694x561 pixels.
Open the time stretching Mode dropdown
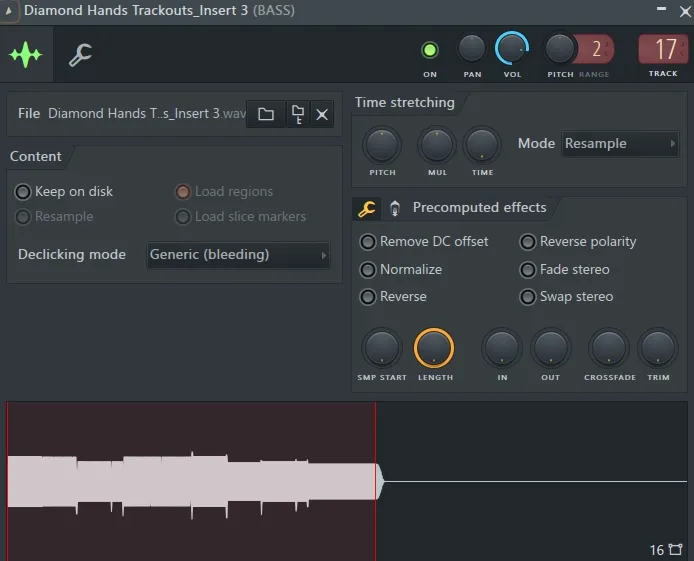pyautogui.click(x=620, y=143)
